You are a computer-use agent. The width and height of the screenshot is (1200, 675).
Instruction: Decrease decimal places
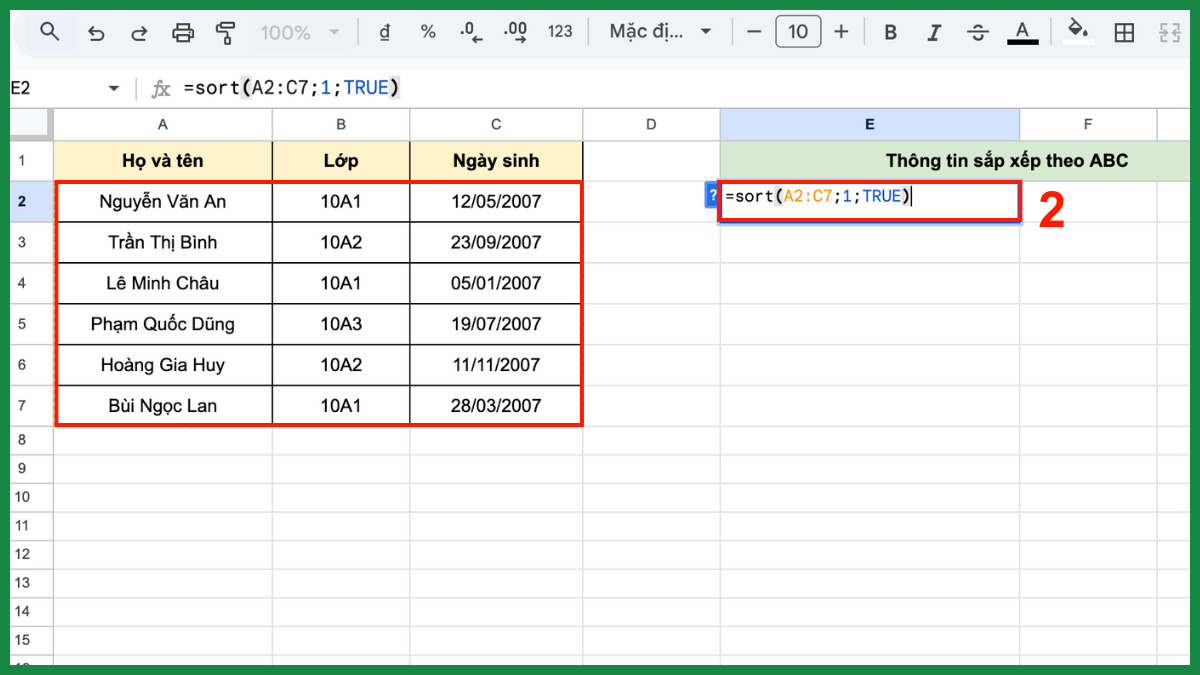click(471, 32)
